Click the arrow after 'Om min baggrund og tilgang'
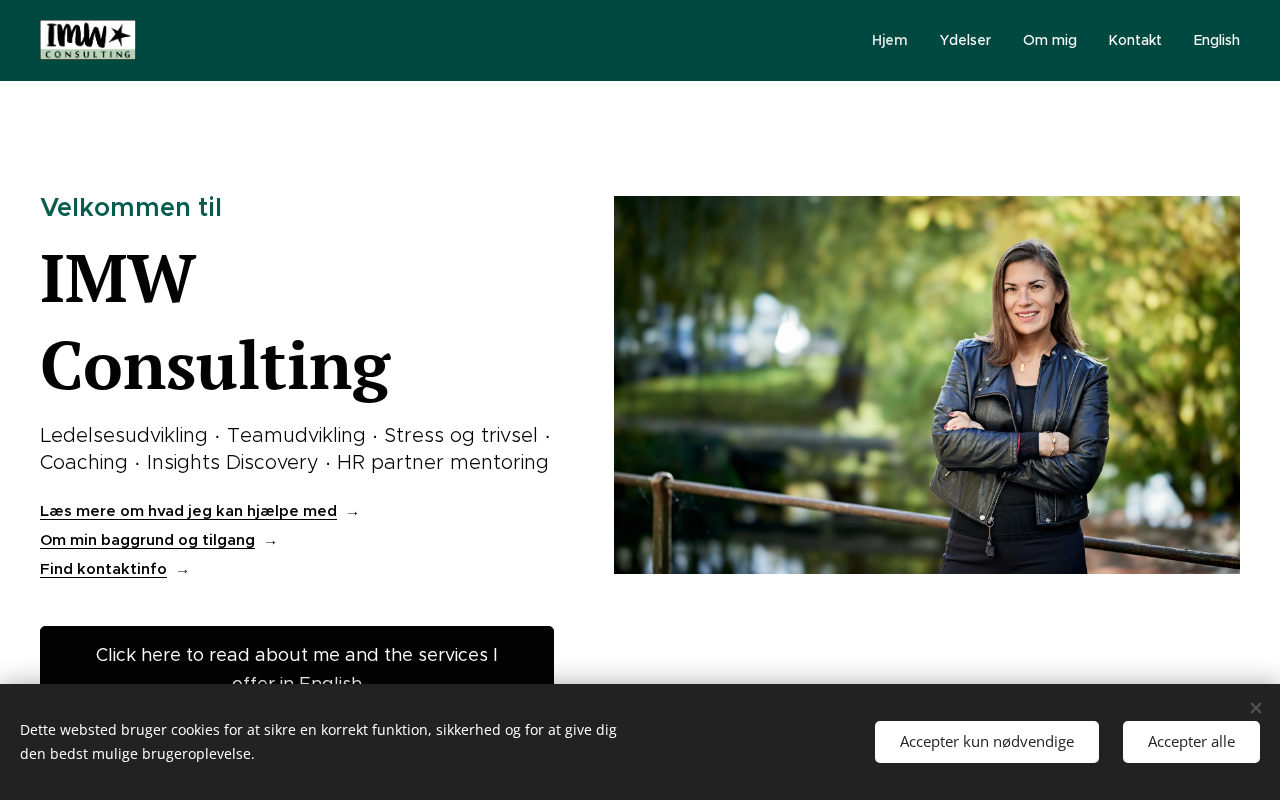The height and width of the screenshot is (800, 1280). click(271, 542)
